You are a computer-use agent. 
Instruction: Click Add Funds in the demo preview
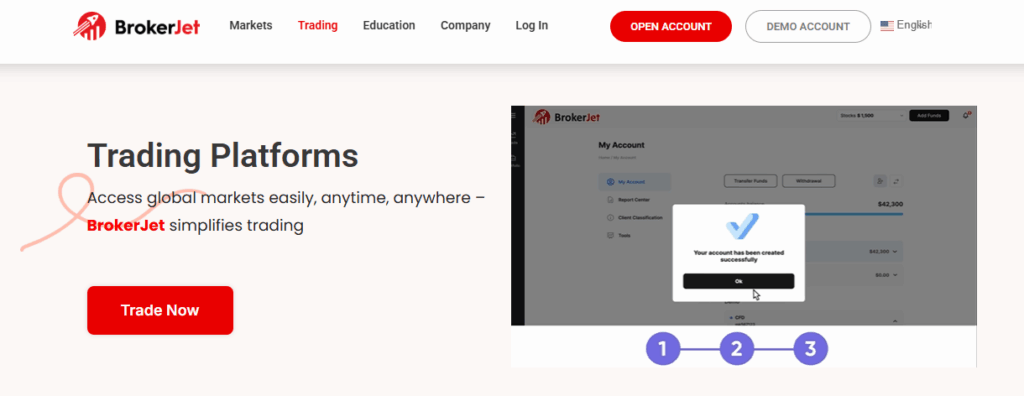tap(929, 116)
